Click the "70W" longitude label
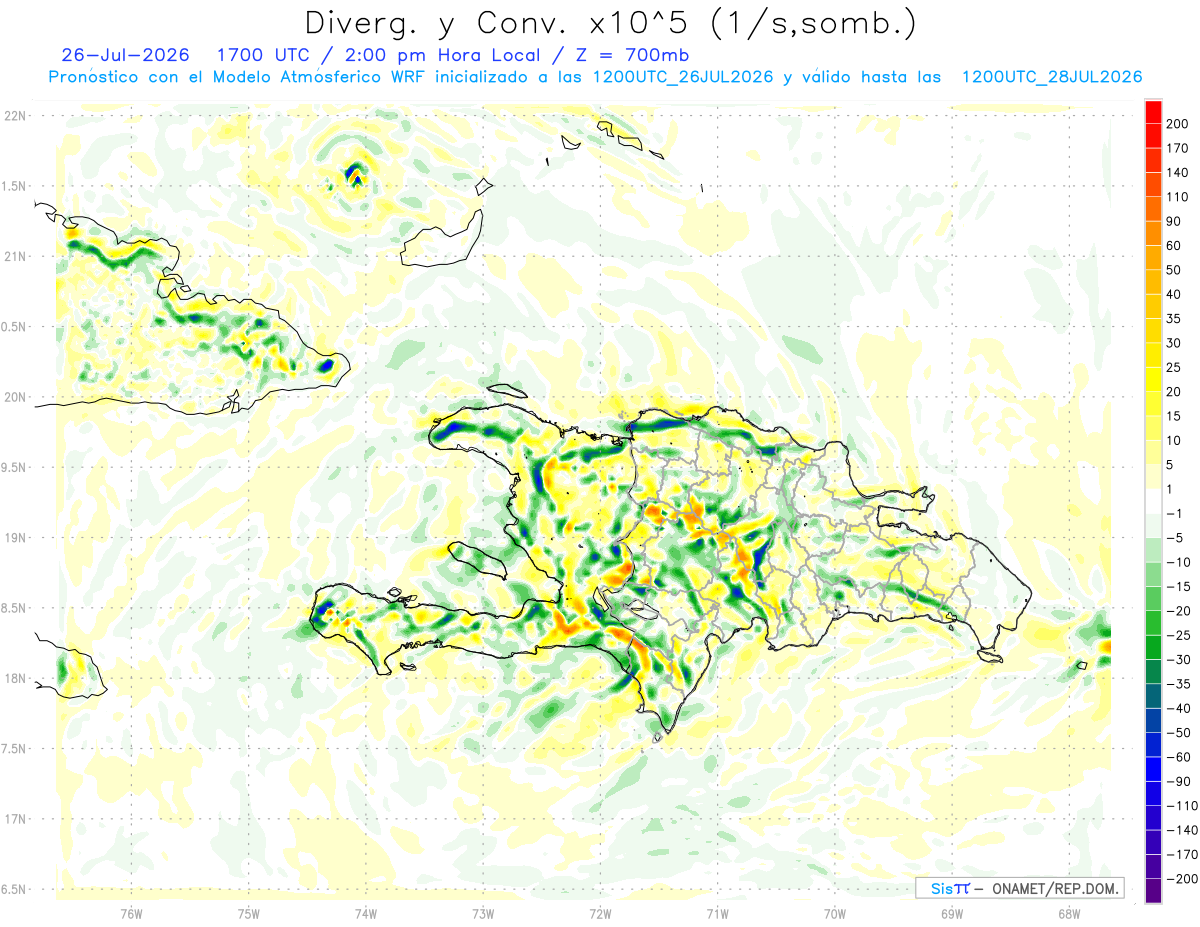This screenshot has width=1200, height=927. (835, 913)
